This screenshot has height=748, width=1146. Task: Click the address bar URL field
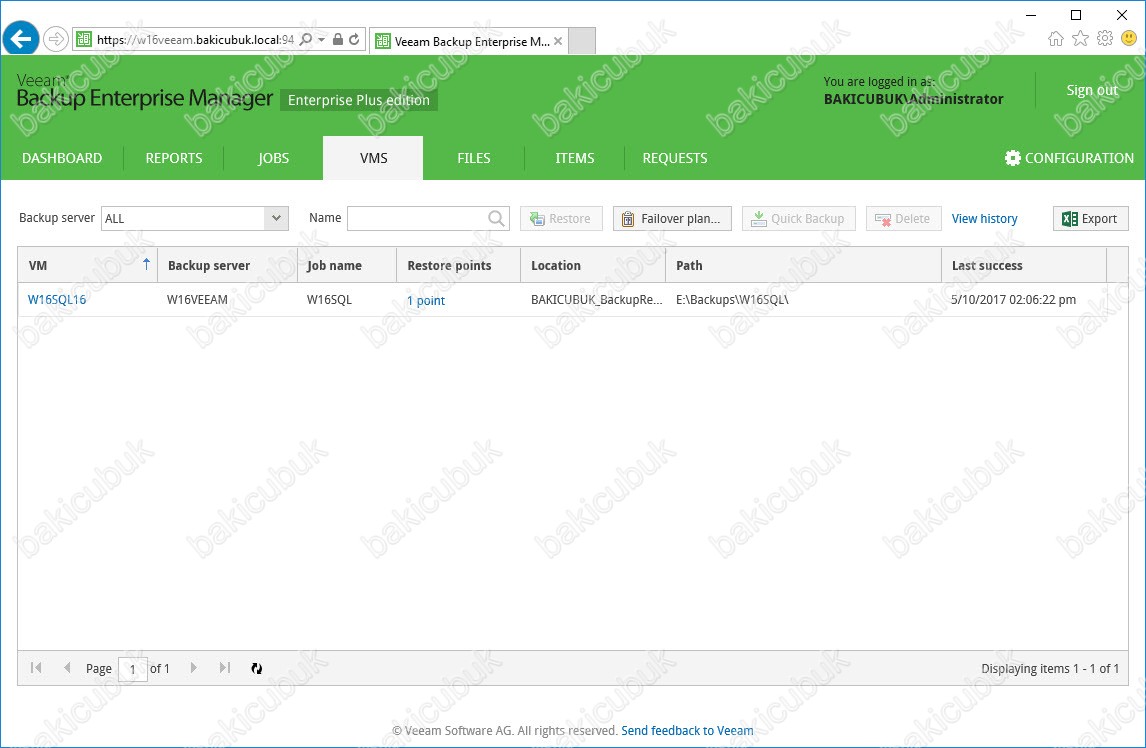pos(195,39)
